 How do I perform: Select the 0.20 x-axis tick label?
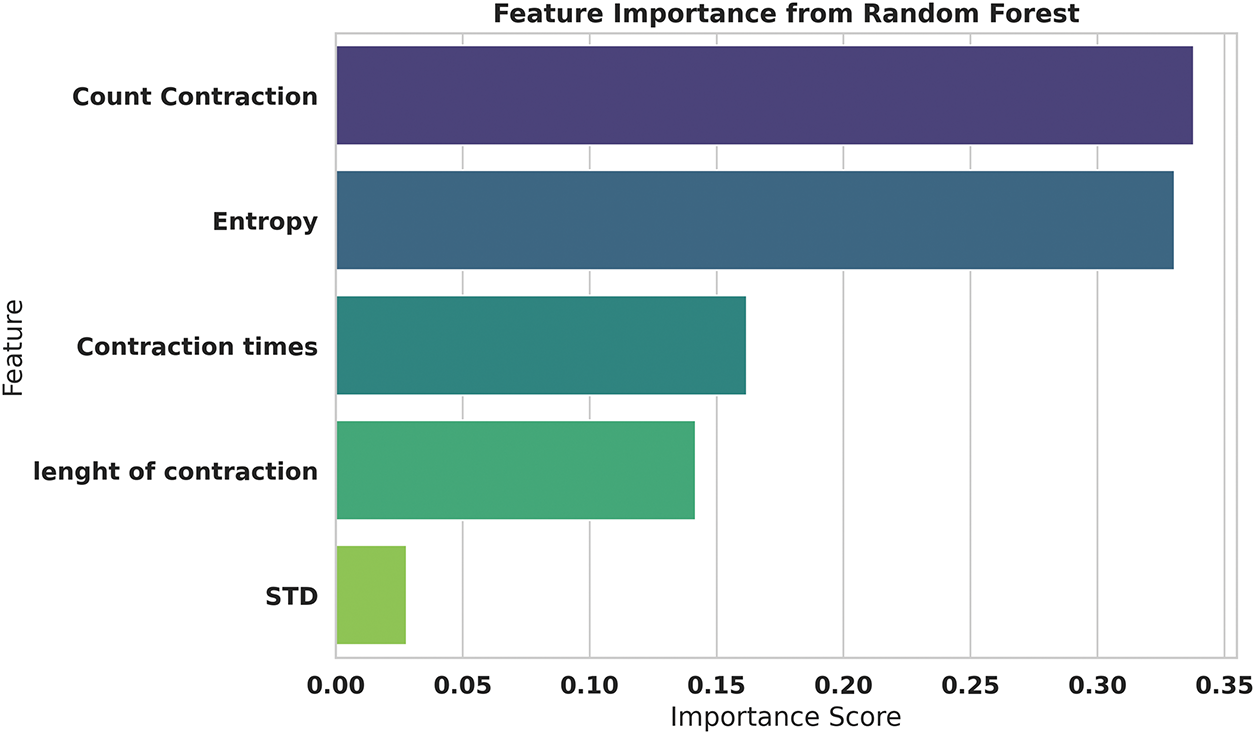point(844,687)
